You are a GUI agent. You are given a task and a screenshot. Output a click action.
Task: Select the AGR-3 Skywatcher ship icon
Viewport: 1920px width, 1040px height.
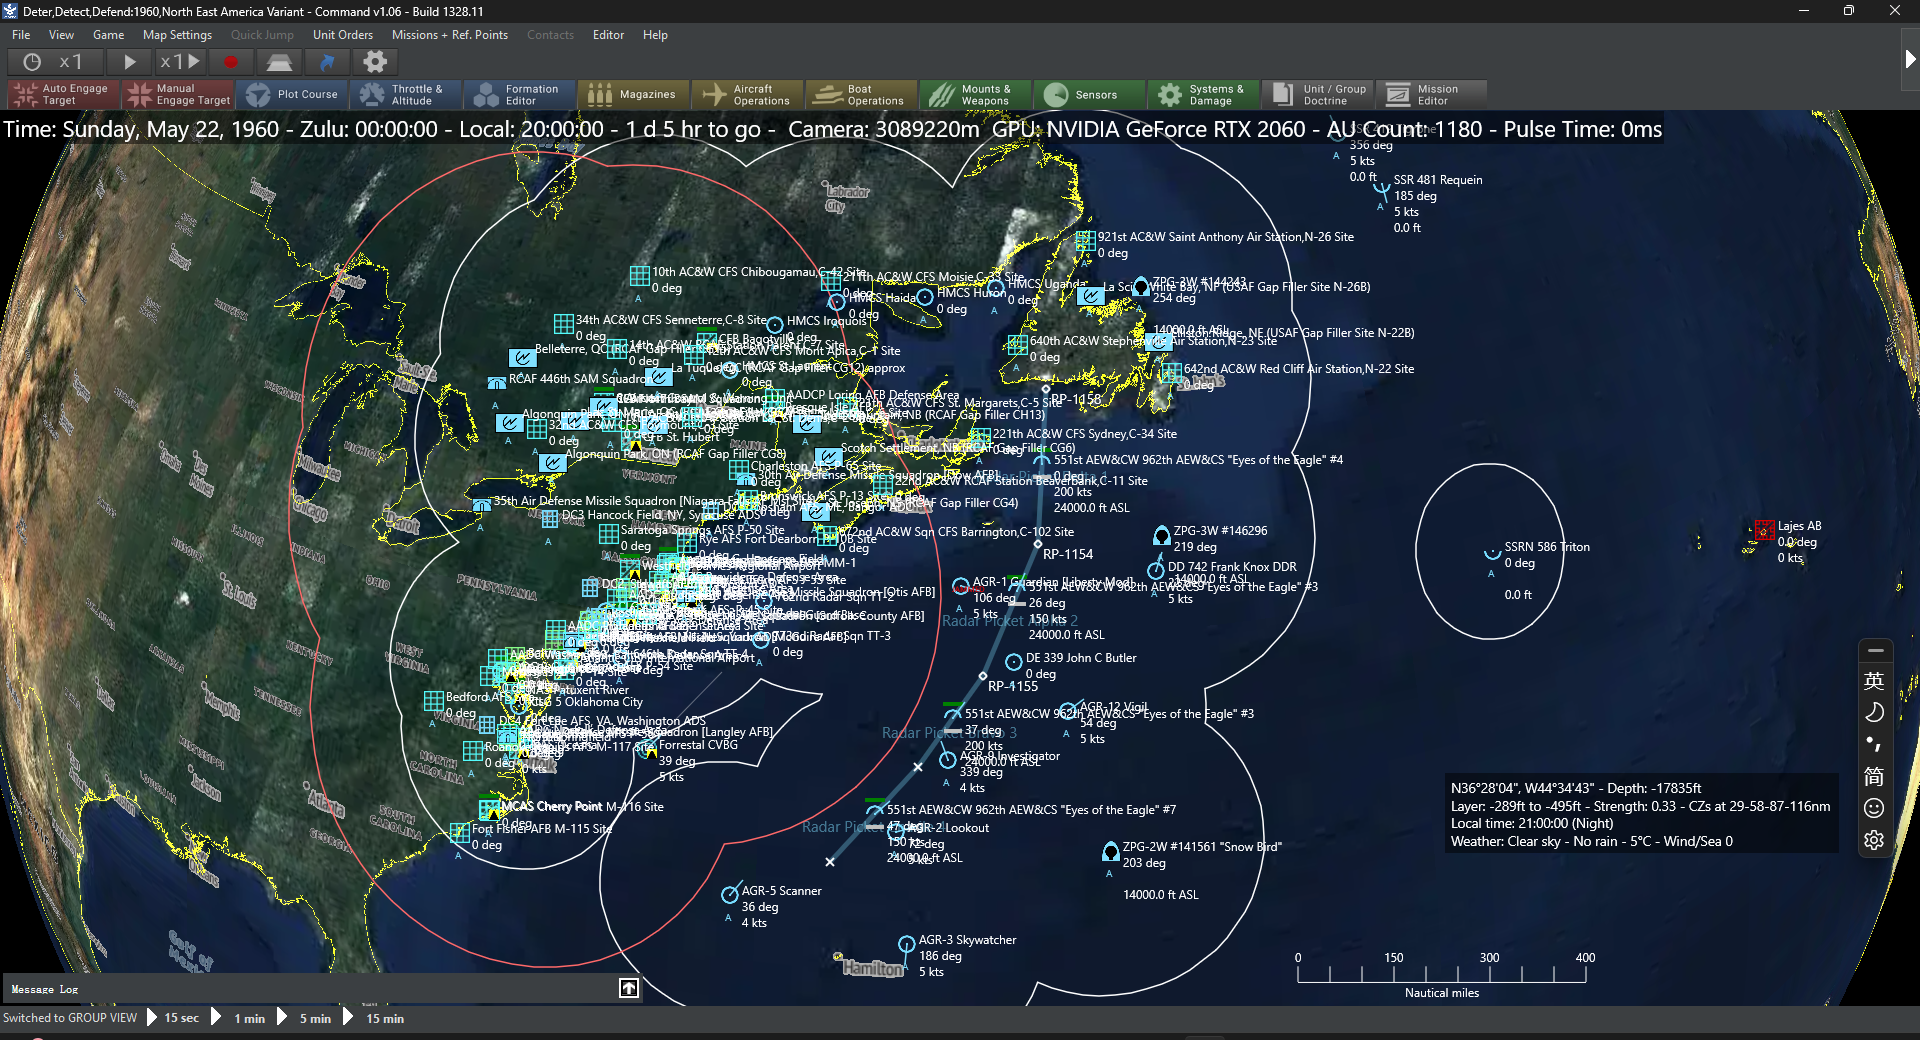pos(906,944)
